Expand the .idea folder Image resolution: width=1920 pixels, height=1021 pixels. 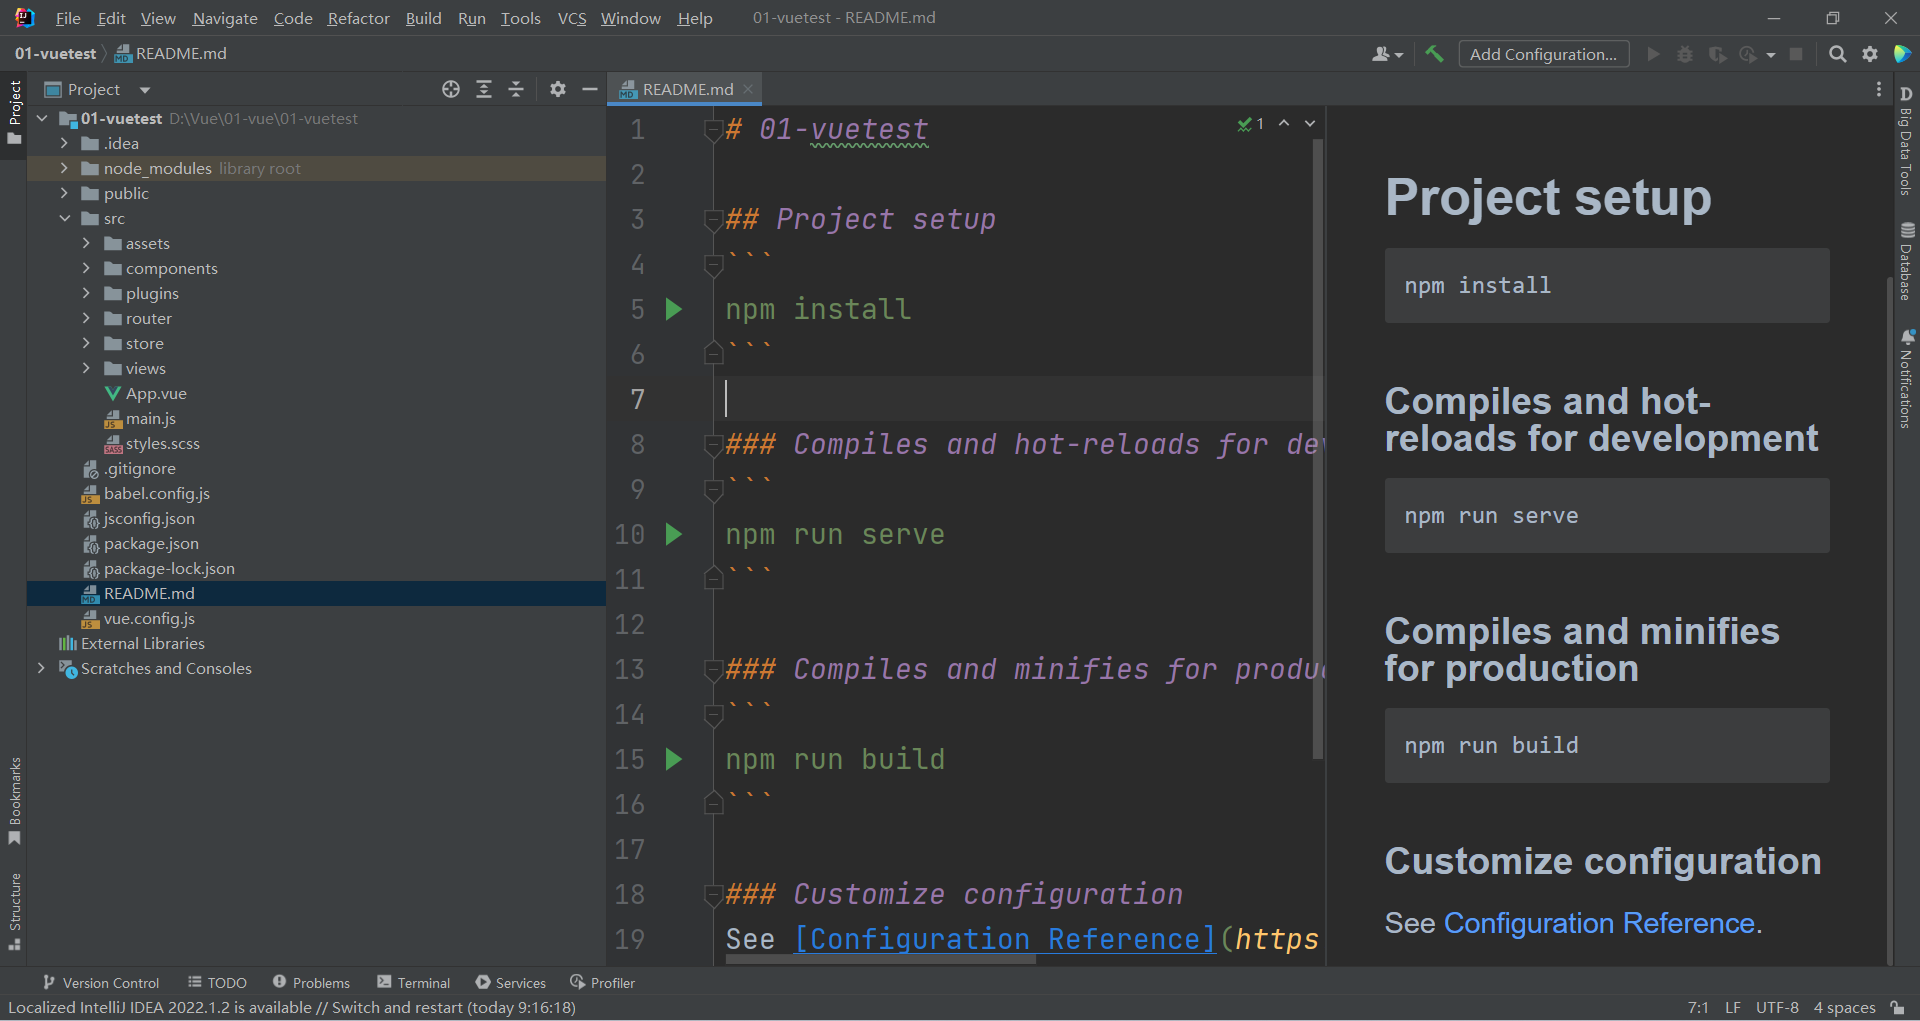(64, 143)
